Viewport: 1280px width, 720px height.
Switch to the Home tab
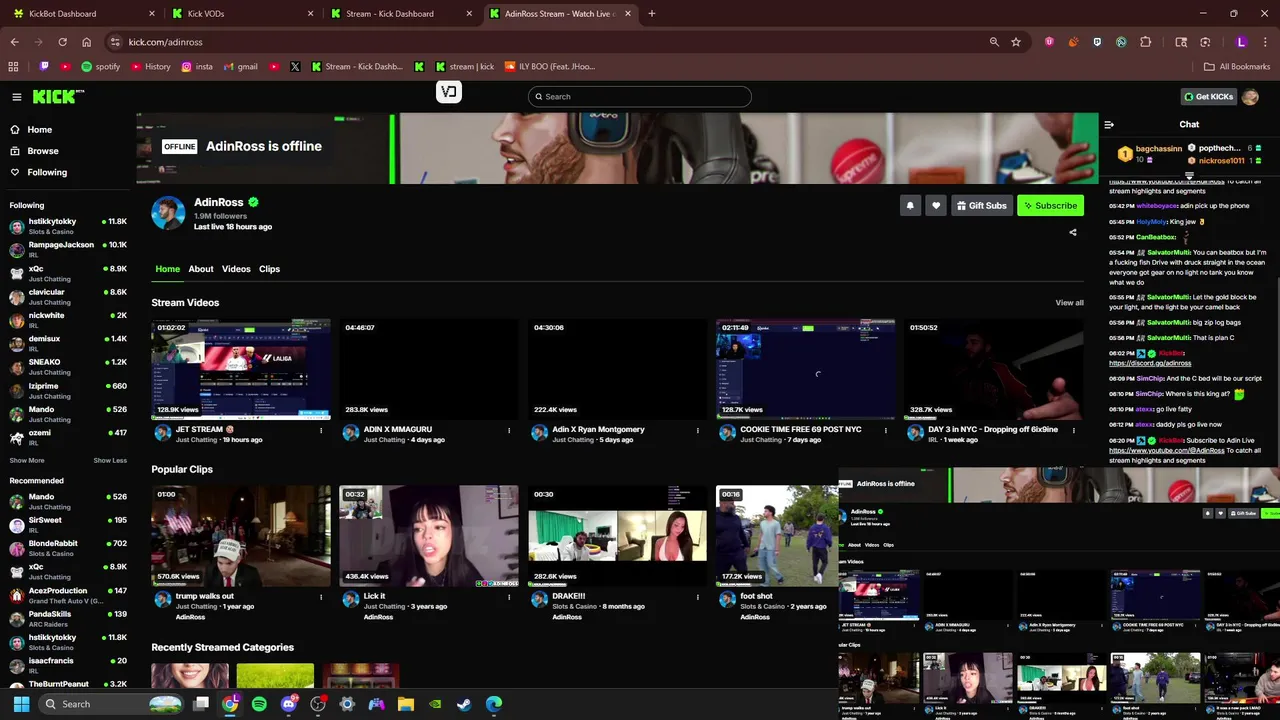click(168, 269)
